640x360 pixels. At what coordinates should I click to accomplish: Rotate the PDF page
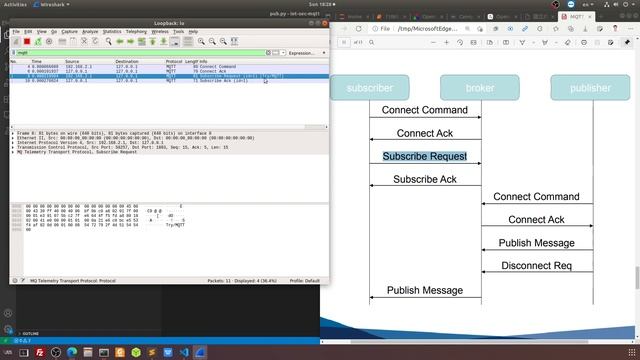pyautogui.click(x=460, y=42)
